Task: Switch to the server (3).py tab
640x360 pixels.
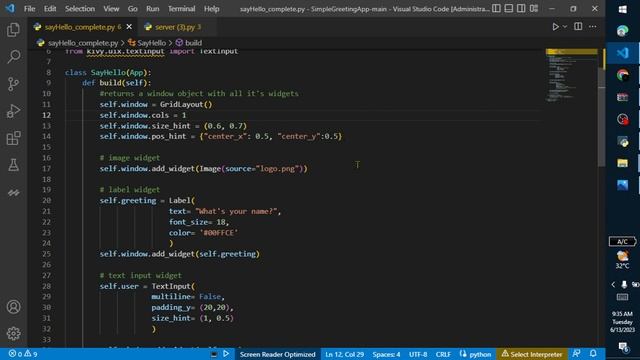Action: click(178, 27)
